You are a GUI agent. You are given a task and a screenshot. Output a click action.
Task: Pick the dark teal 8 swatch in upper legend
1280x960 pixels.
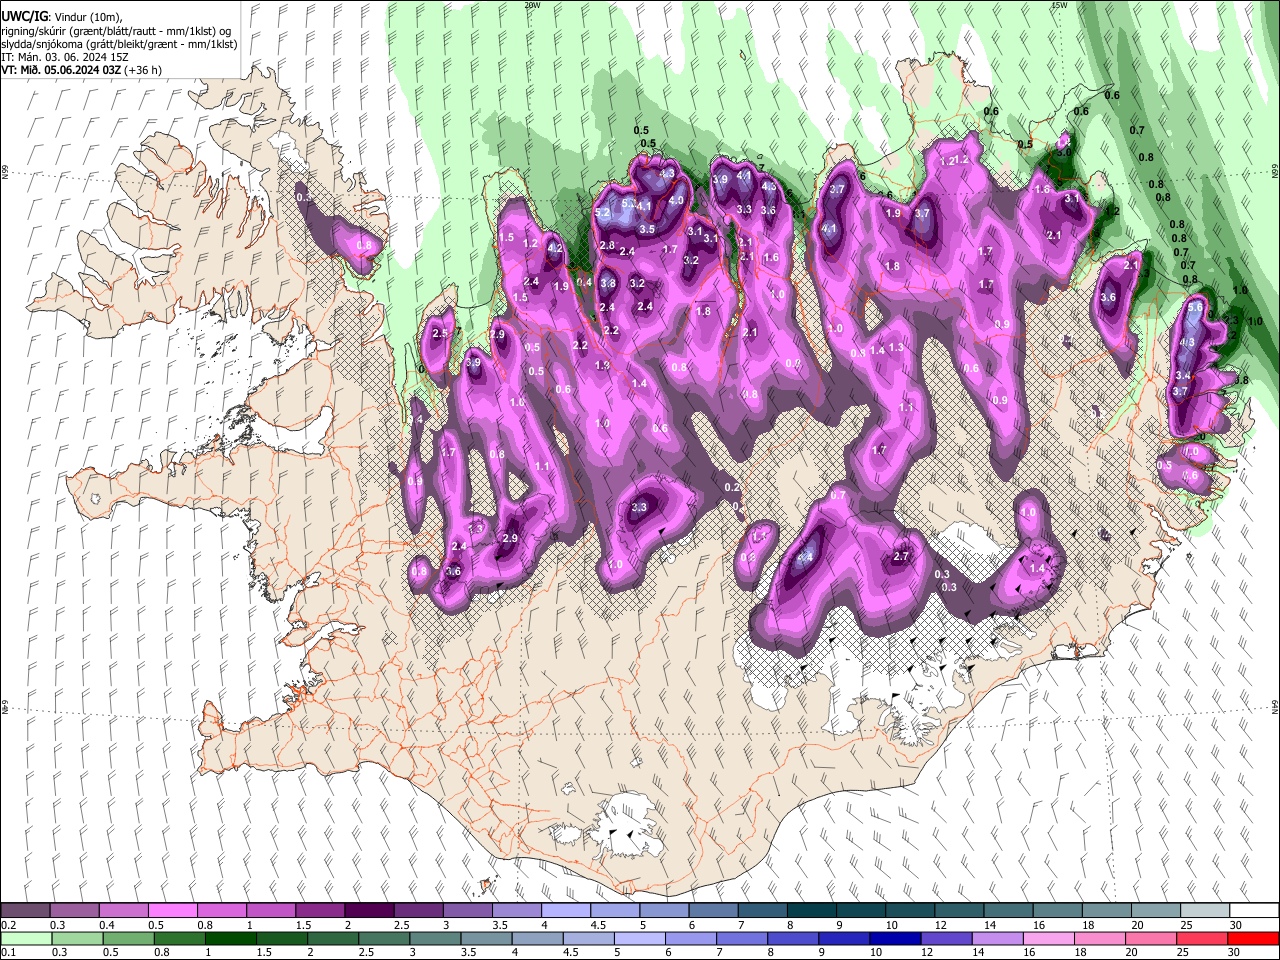[812, 911]
